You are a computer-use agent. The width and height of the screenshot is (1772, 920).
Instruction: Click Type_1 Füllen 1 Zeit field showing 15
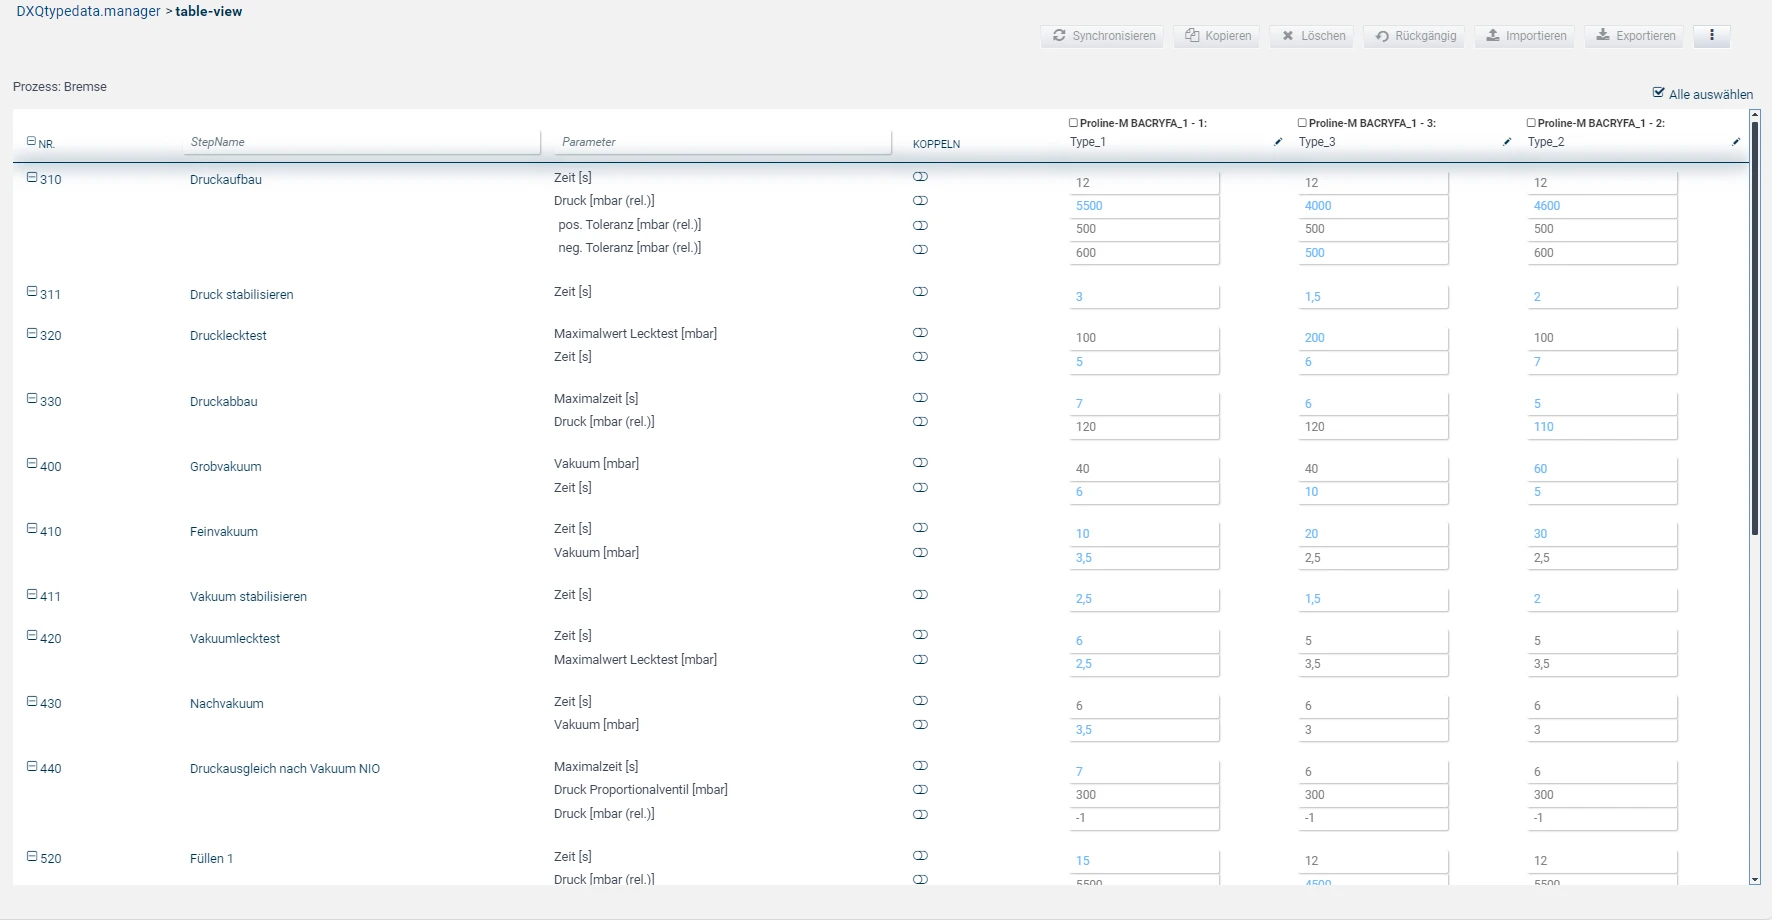[1144, 861]
